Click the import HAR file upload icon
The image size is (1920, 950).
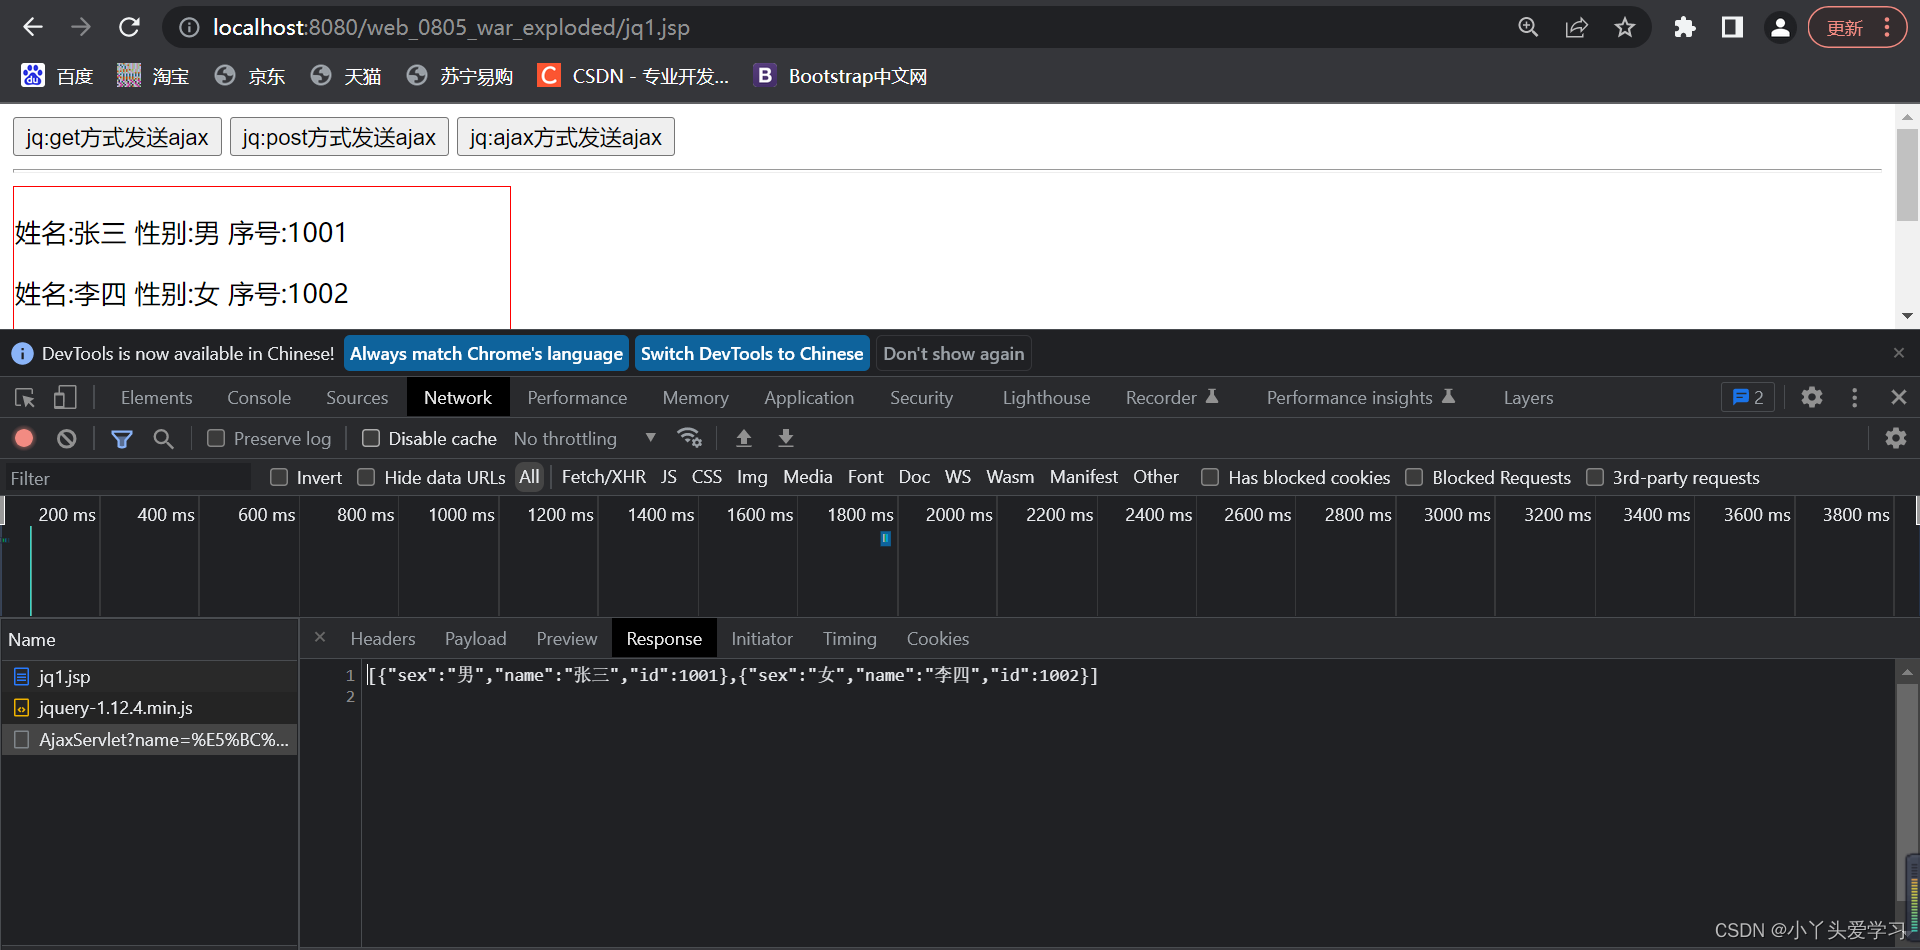(x=744, y=438)
